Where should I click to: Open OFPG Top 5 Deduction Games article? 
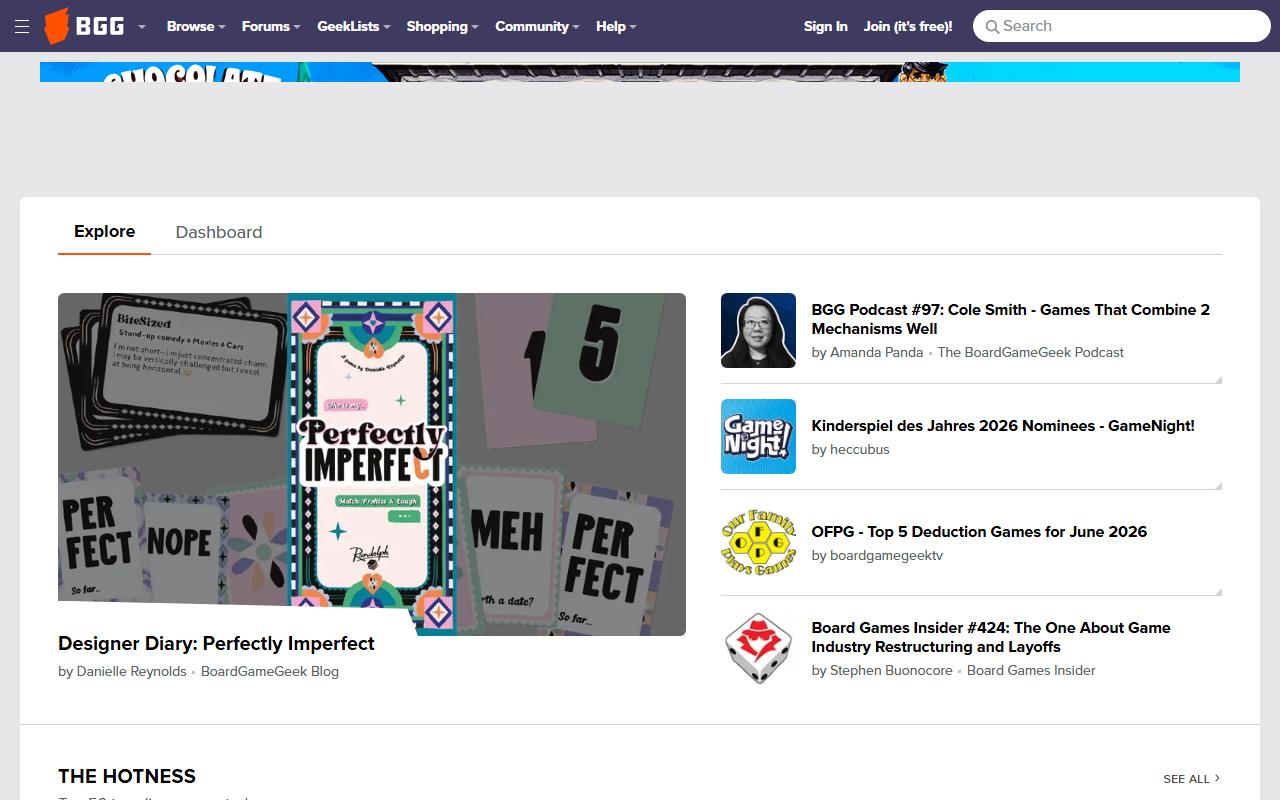point(979,532)
